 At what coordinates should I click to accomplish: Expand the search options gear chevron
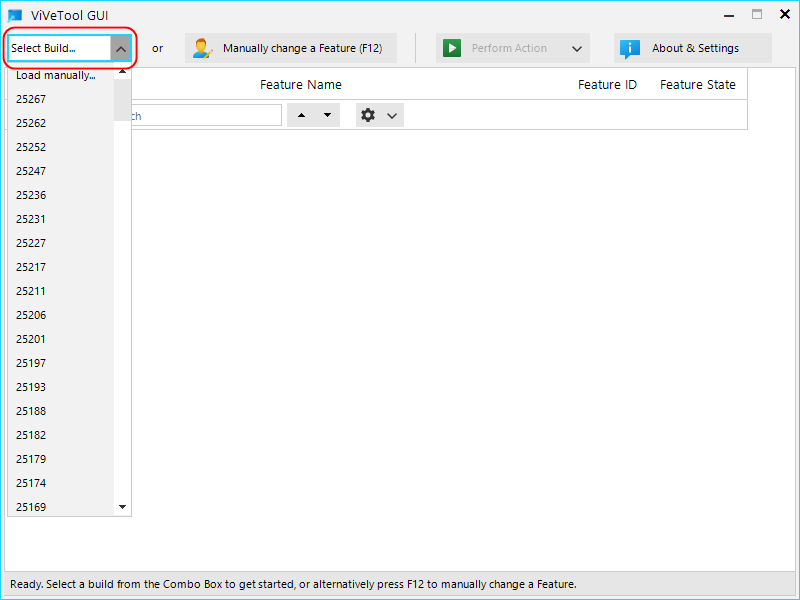click(x=392, y=116)
